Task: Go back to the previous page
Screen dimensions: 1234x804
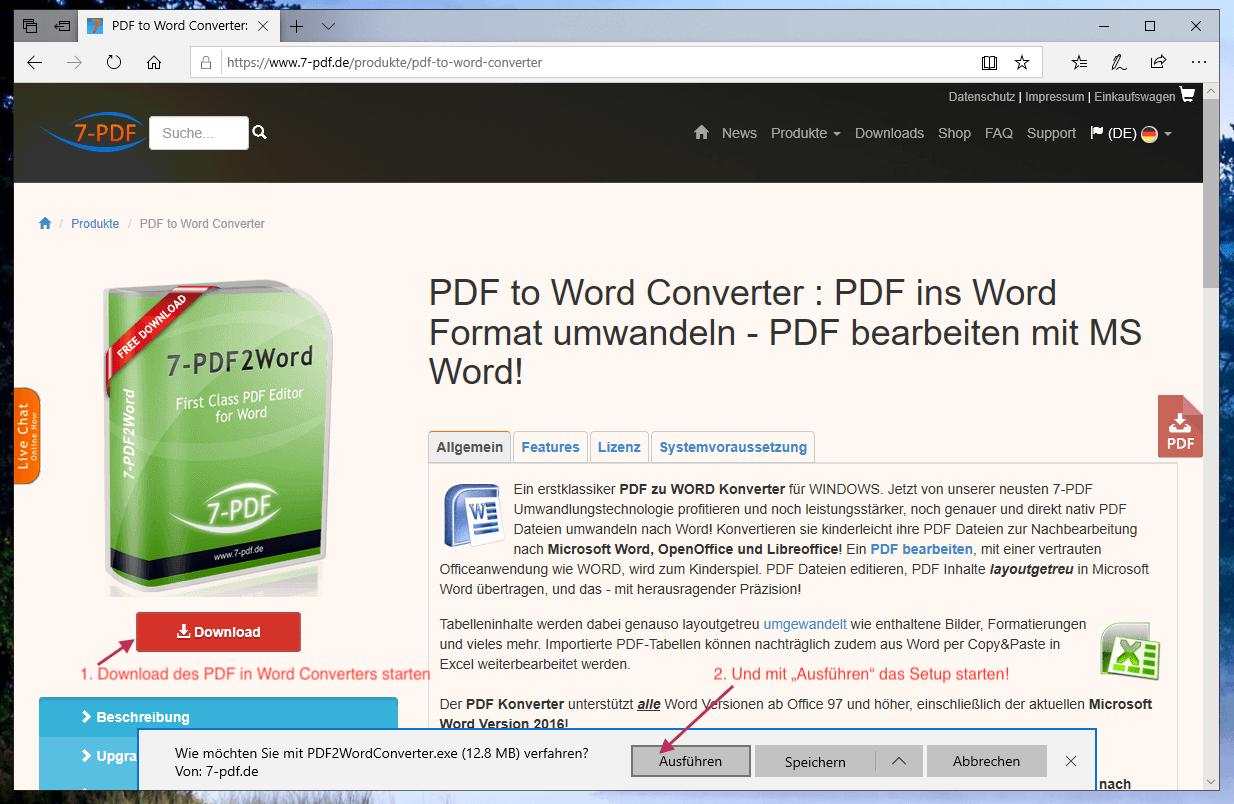Action: point(35,62)
